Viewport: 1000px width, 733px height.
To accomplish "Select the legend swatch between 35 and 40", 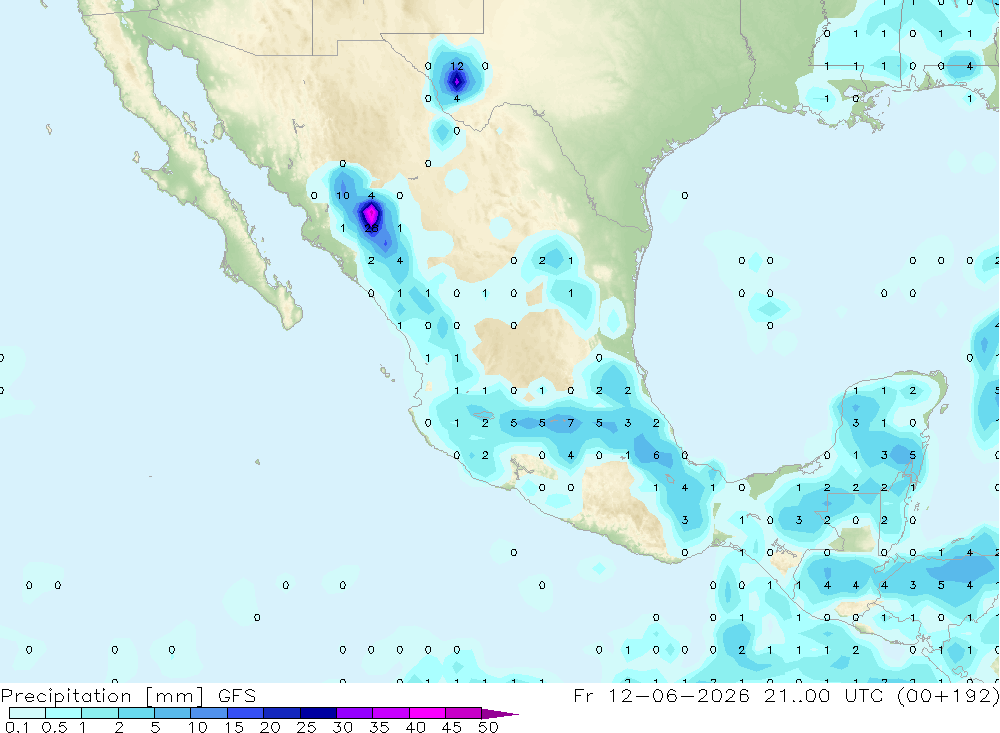I will point(391,713).
